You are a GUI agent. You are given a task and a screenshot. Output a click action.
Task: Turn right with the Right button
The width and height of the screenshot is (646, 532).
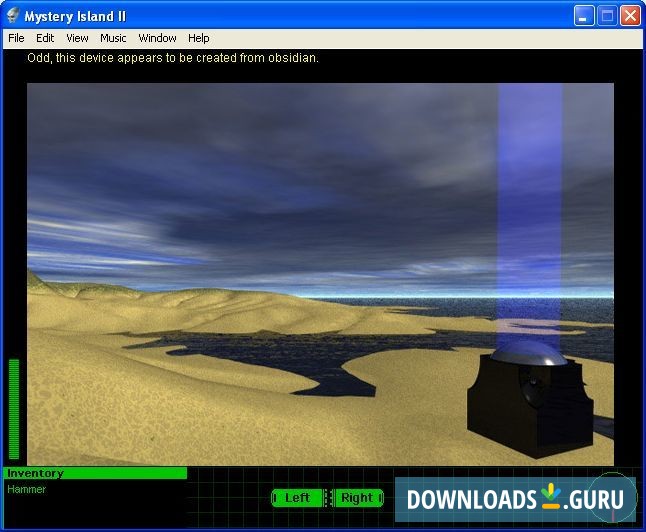point(358,498)
